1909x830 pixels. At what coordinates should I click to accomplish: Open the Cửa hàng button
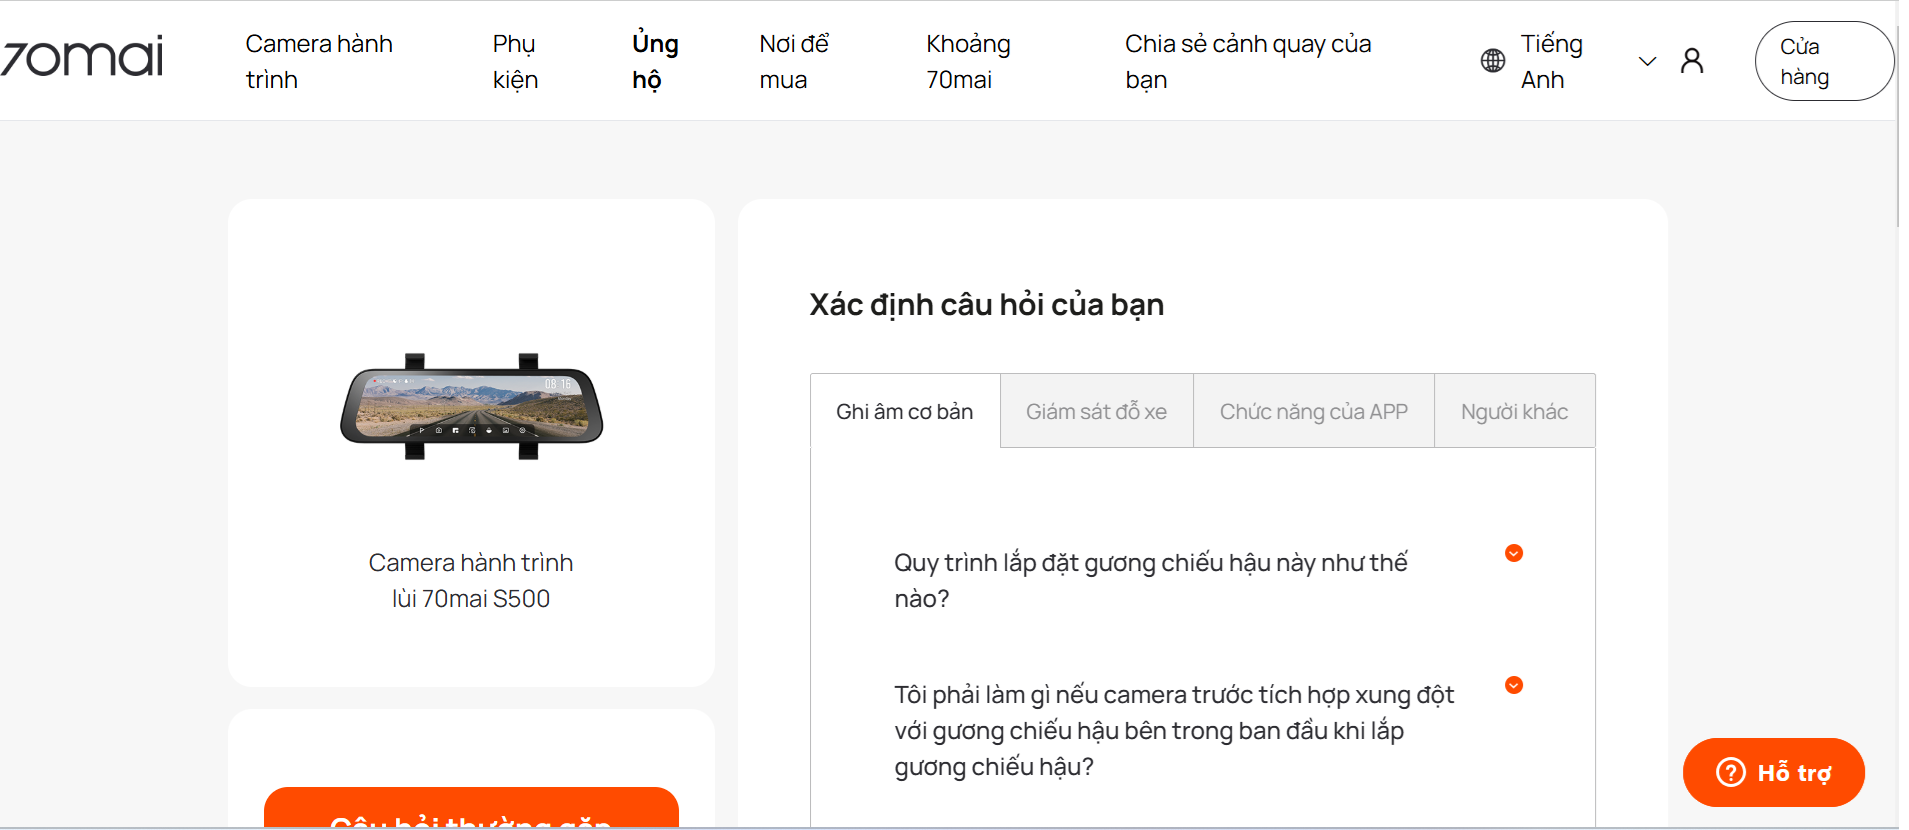pyautogui.click(x=1823, y=61)
